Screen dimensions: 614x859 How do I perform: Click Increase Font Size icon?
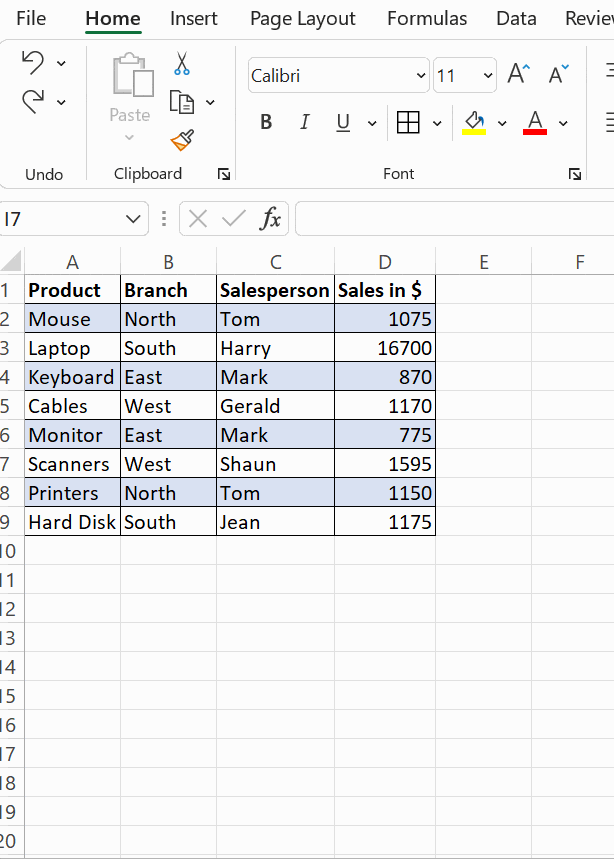(518, 73)
